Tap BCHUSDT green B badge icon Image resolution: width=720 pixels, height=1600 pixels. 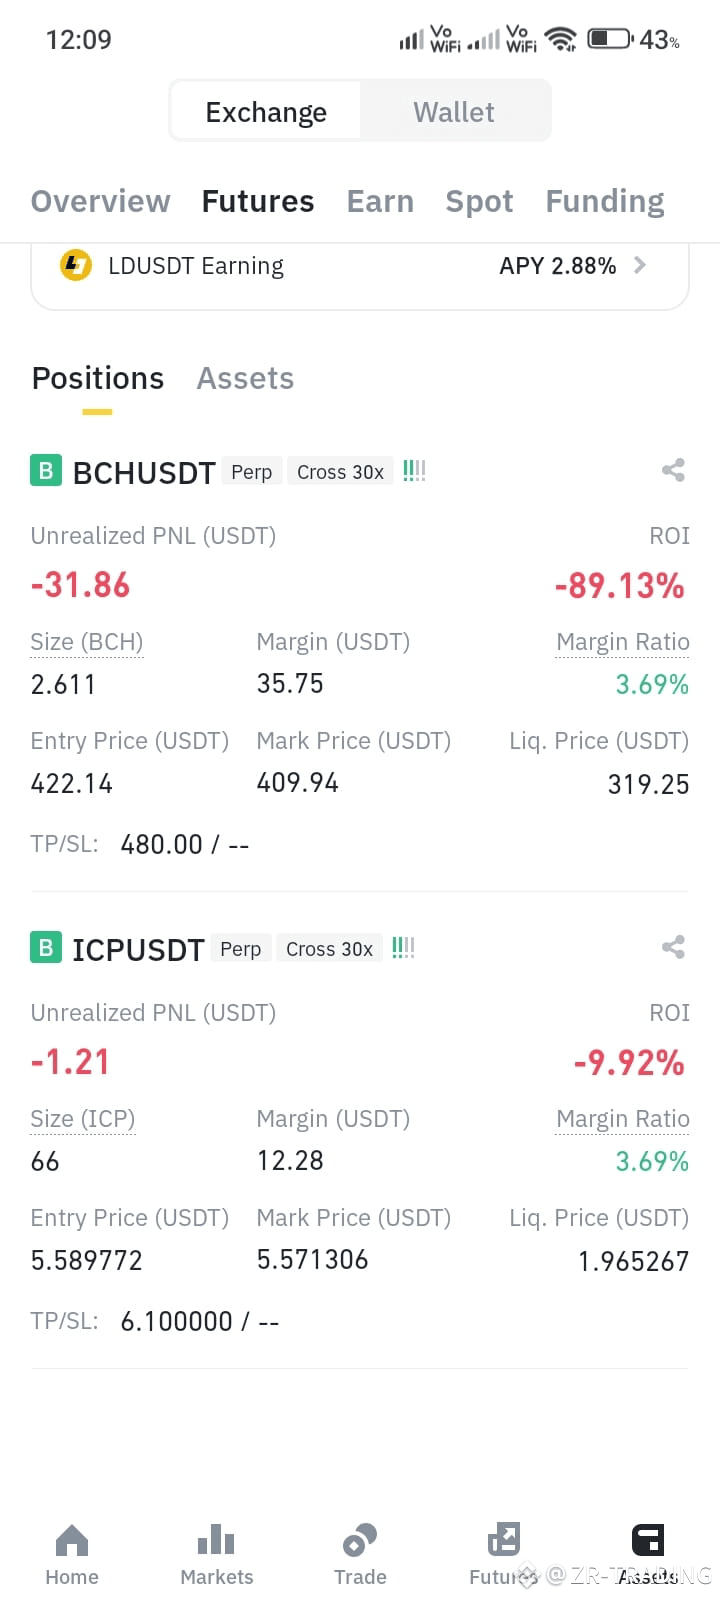click(x=45, y=471)
